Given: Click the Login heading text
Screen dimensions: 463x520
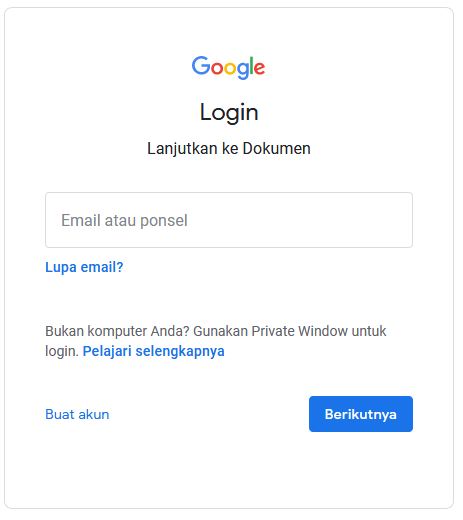Looking at the screenshot, I should pos(229,112).
